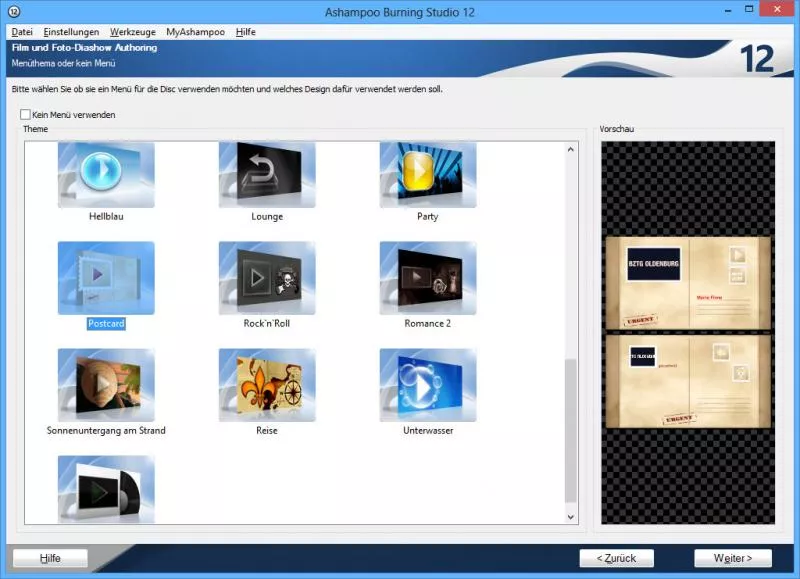Open the Werkzeuge menu
The height and width of the screenshot is (579, 800).
tap(133, 32)
